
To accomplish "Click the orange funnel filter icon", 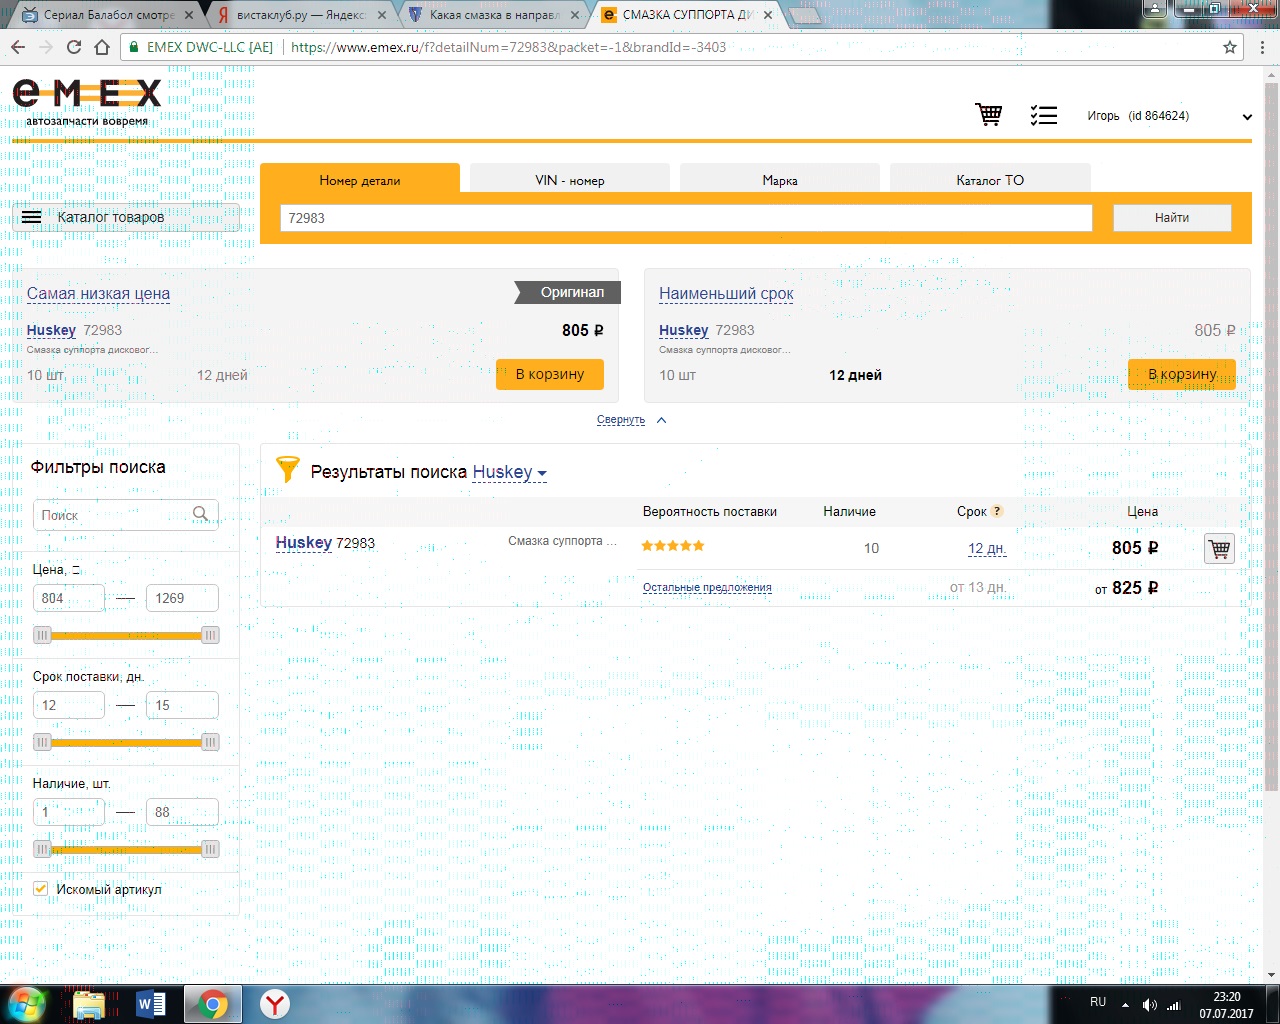I will click(x=287, y=470).
